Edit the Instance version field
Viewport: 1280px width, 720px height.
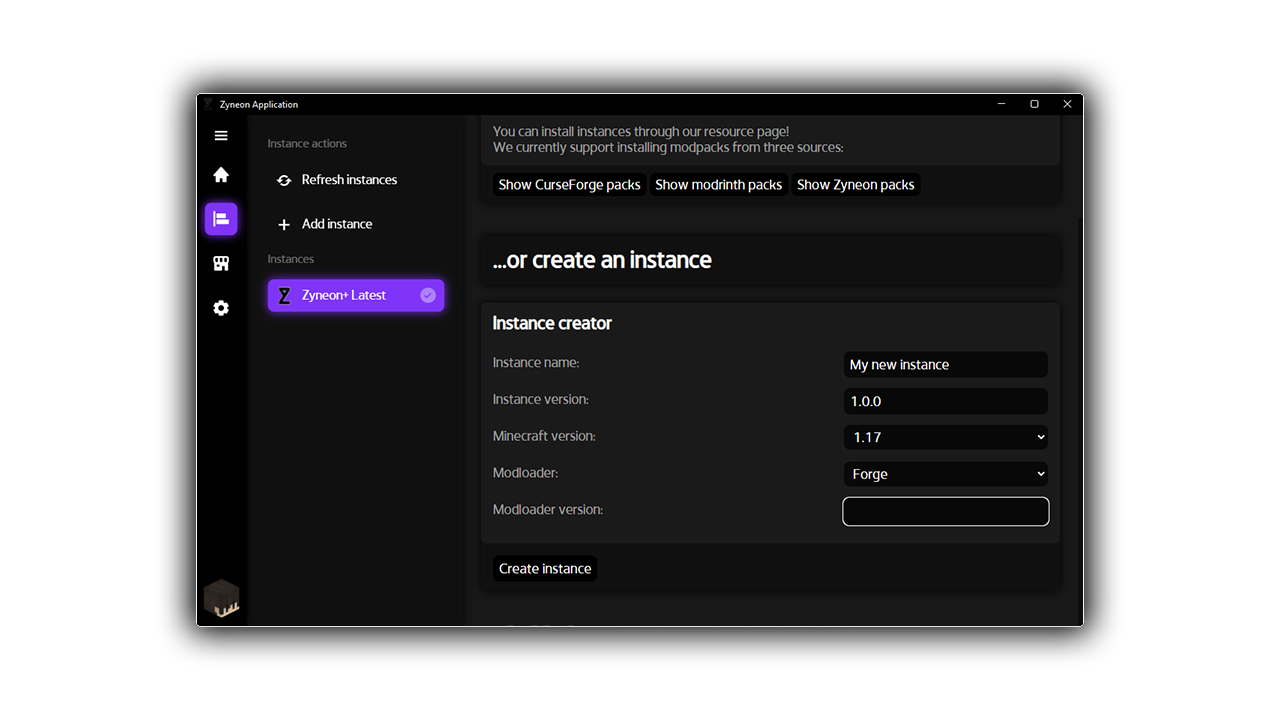point(945,401)
